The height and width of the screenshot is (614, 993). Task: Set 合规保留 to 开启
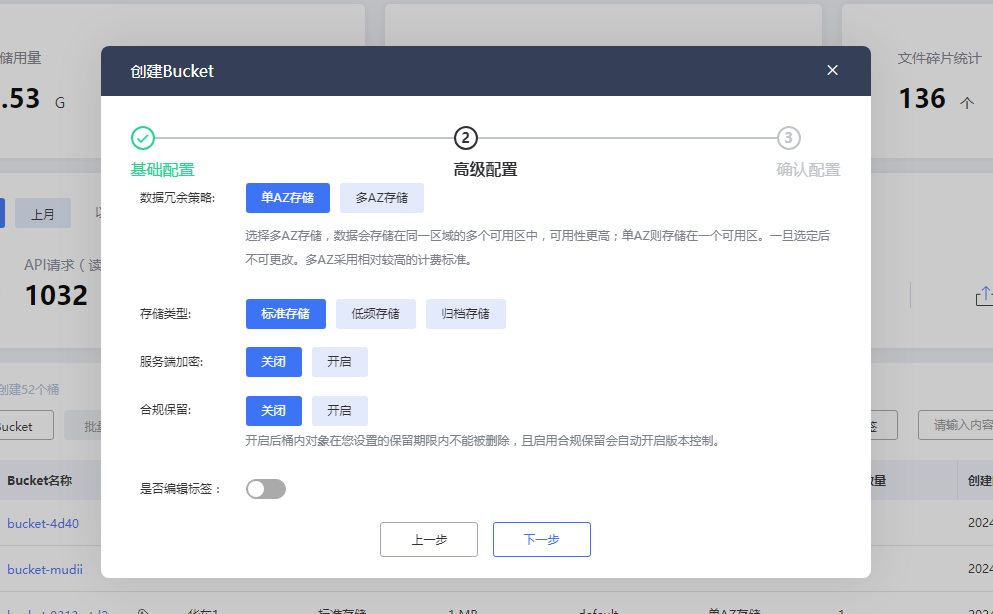click(x=339, y=411)
